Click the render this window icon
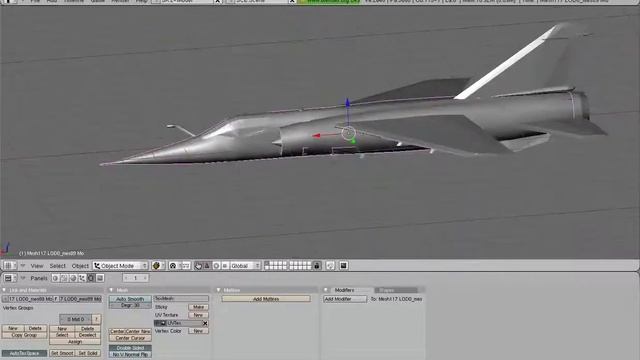The image size is (640, 360). 344,266
